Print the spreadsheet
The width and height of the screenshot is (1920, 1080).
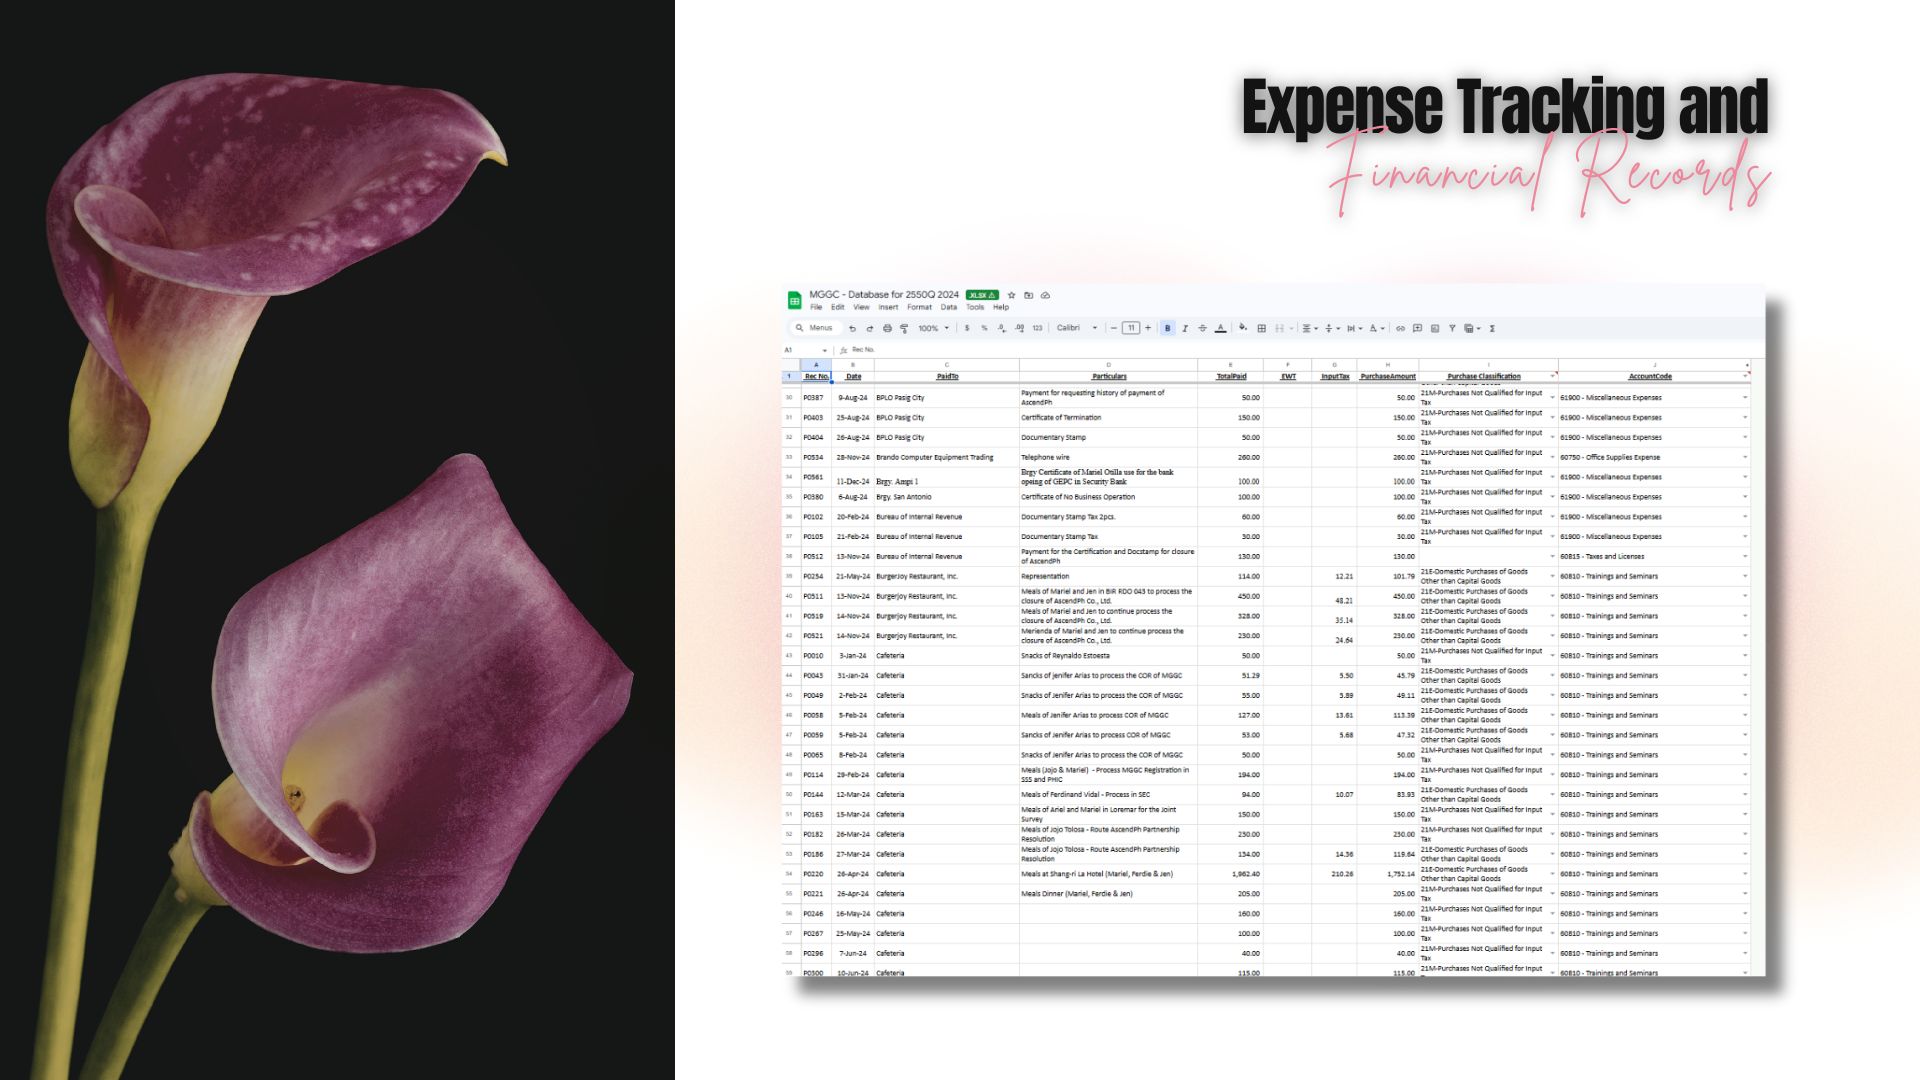coord(887,328)
